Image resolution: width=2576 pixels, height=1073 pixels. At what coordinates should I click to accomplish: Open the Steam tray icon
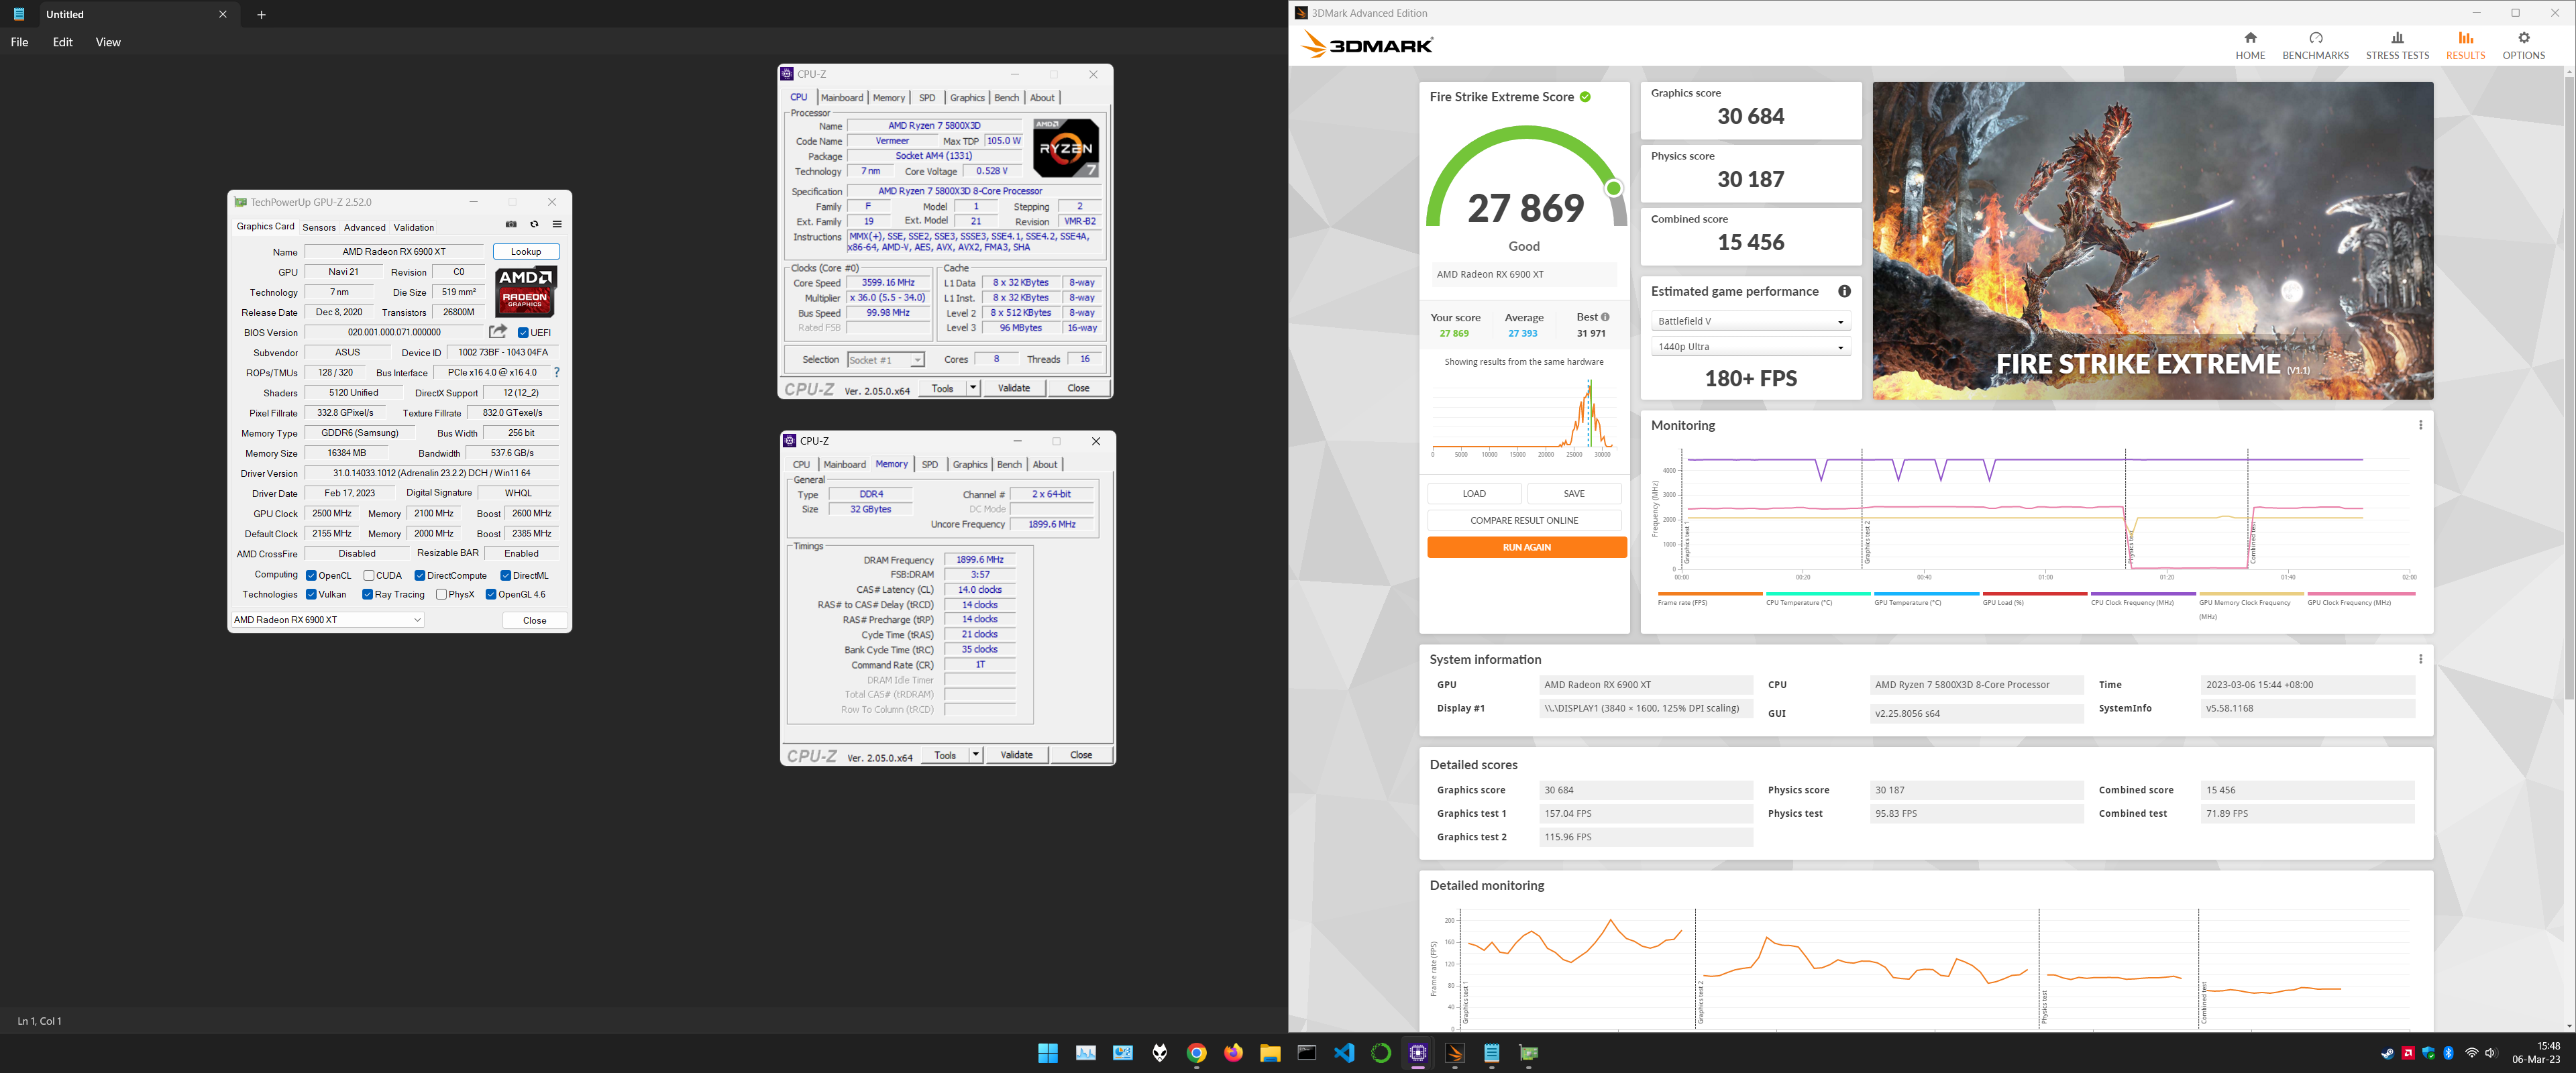tap(2387, 1053)
